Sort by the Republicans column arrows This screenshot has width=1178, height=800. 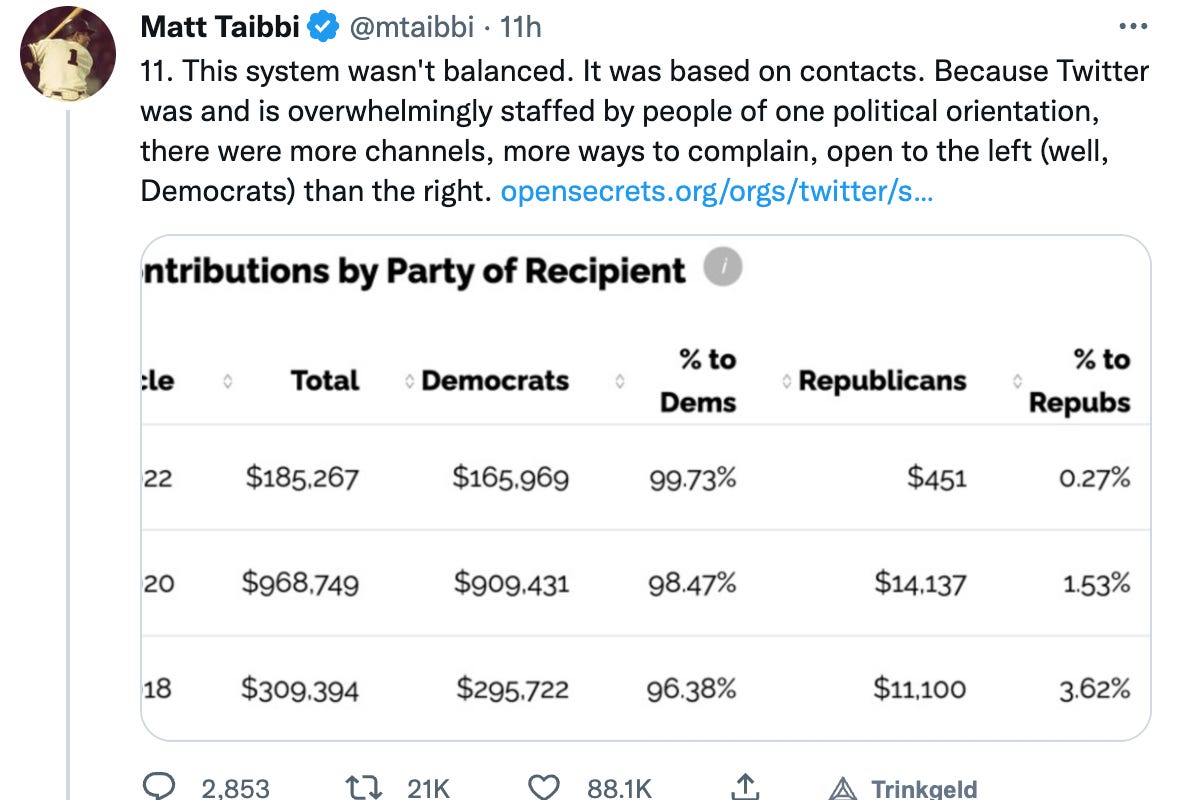tap(787, 382)
